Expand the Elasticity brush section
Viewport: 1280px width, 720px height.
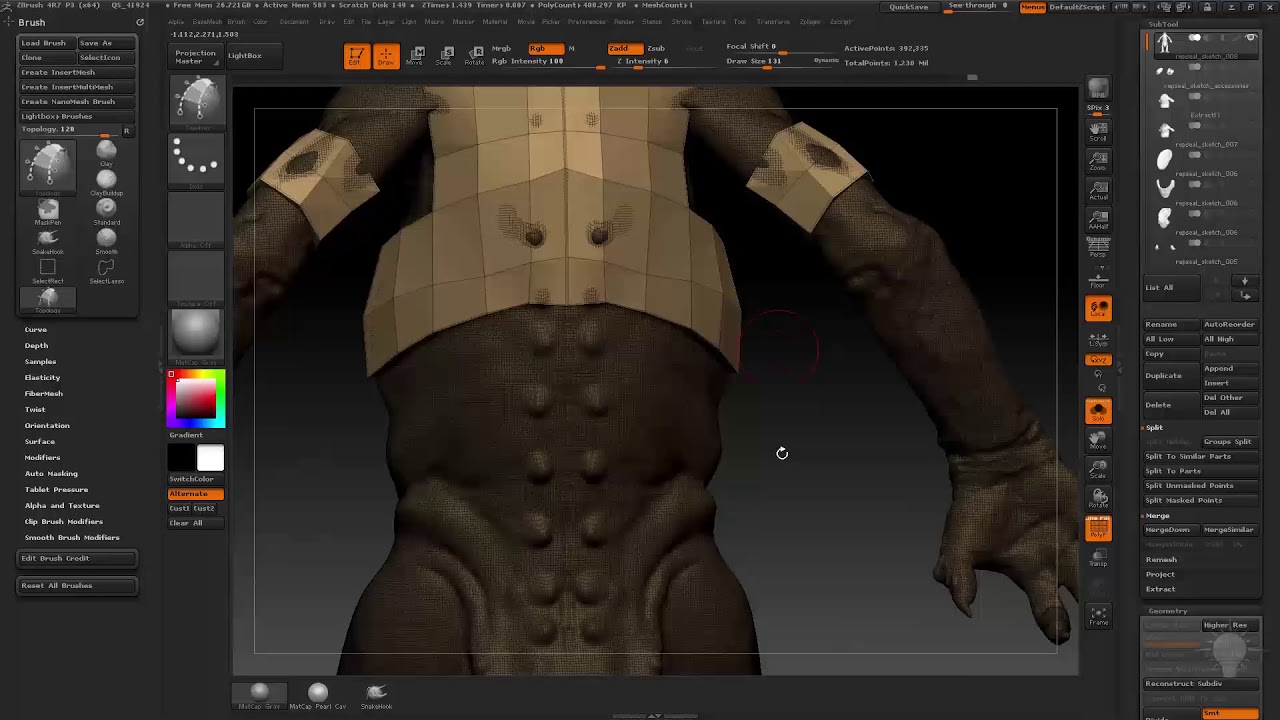tap(42, 377)
